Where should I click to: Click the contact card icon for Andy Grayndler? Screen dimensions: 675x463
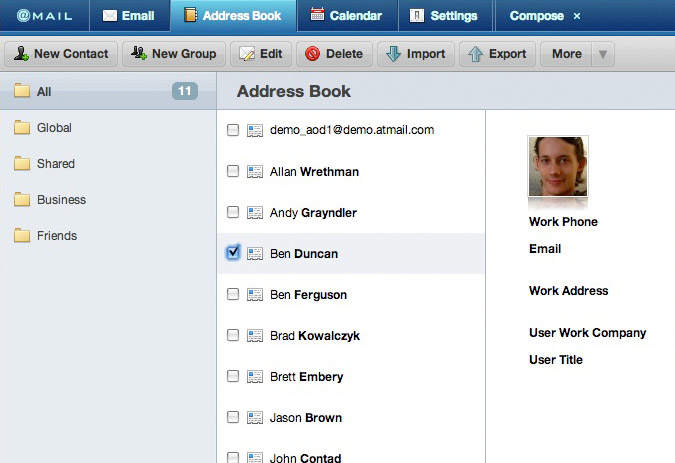point(255,213)
